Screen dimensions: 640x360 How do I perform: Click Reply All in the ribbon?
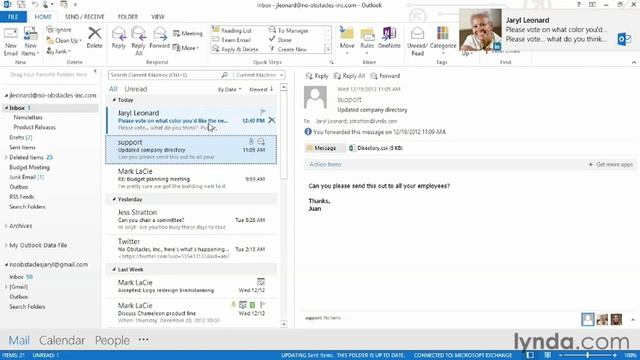pos(138,41)
